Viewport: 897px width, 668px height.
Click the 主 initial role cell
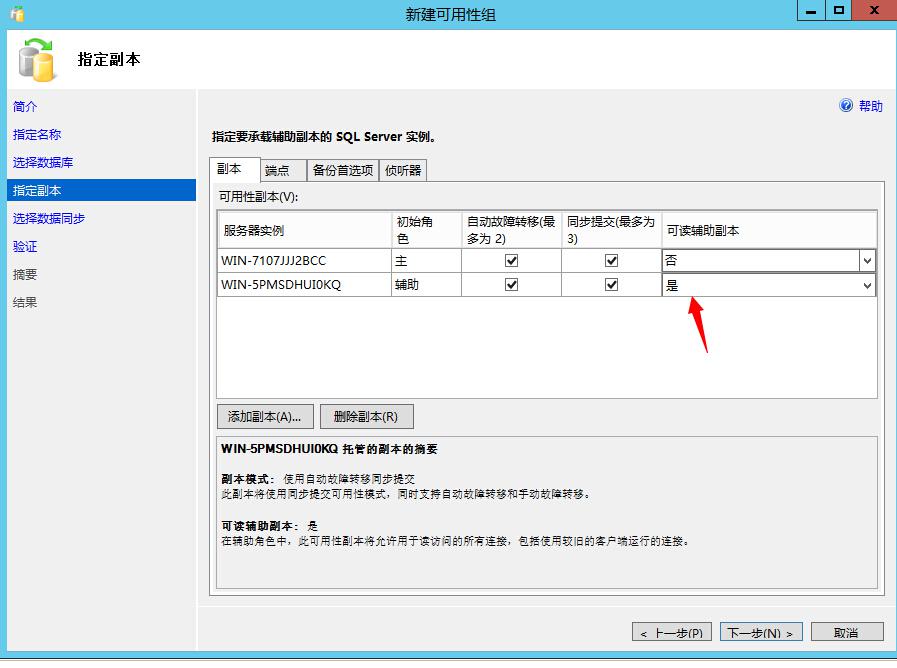pos(426,261)
